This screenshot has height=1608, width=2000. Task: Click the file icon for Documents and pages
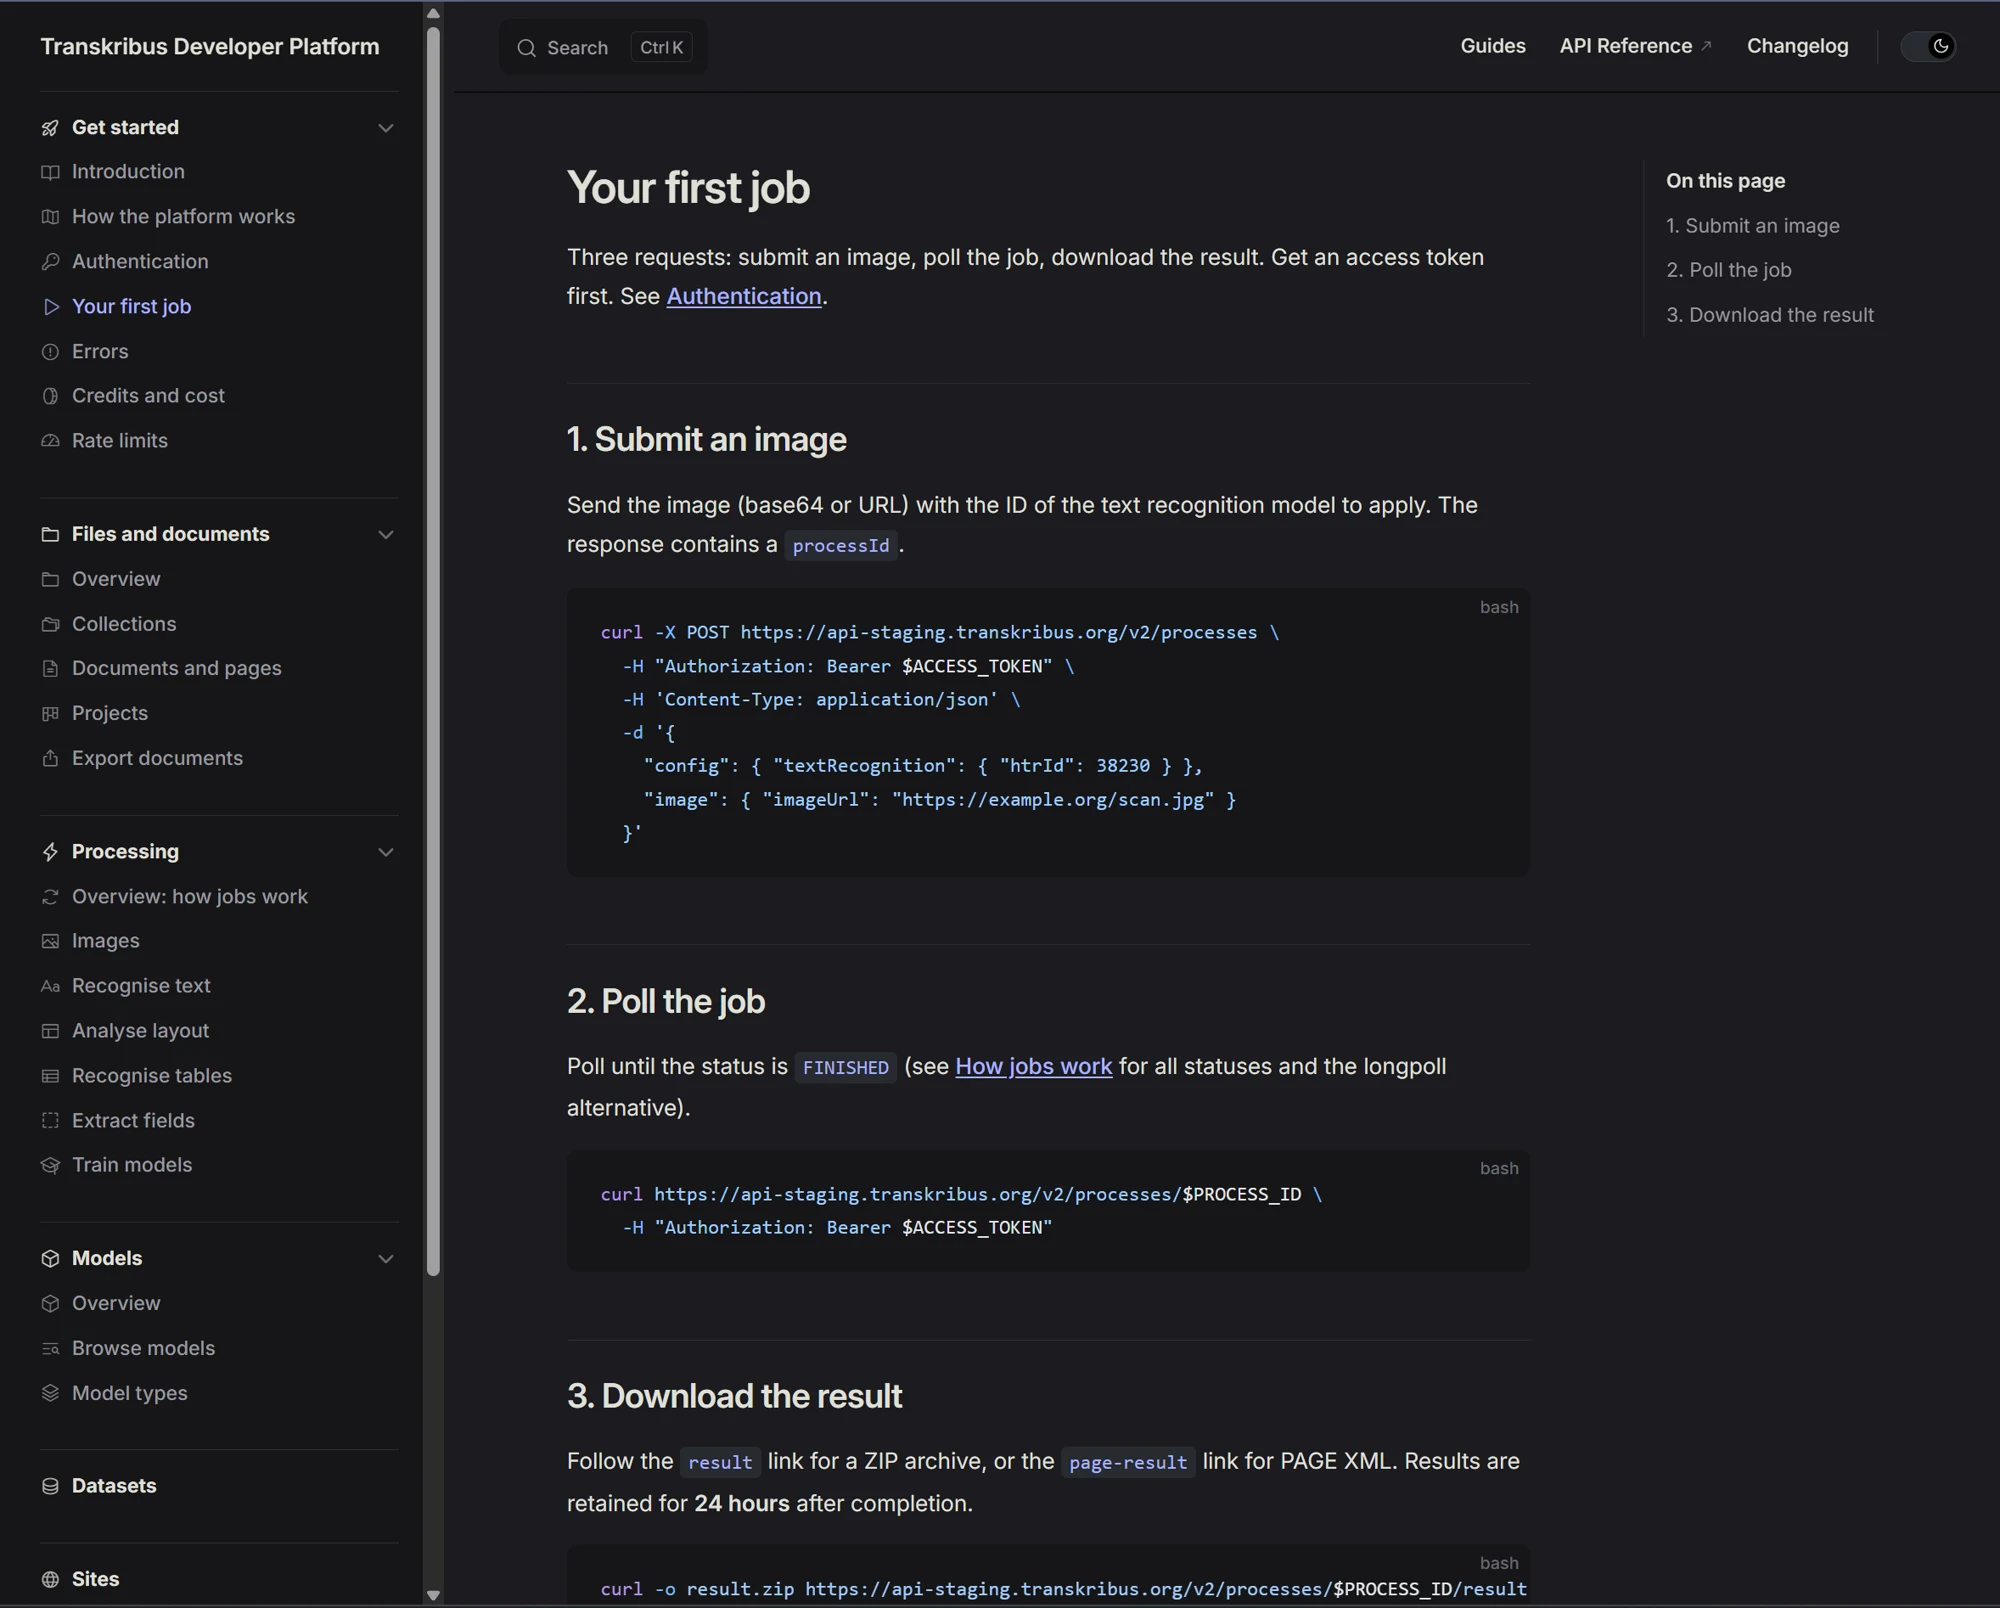(50, 669)
